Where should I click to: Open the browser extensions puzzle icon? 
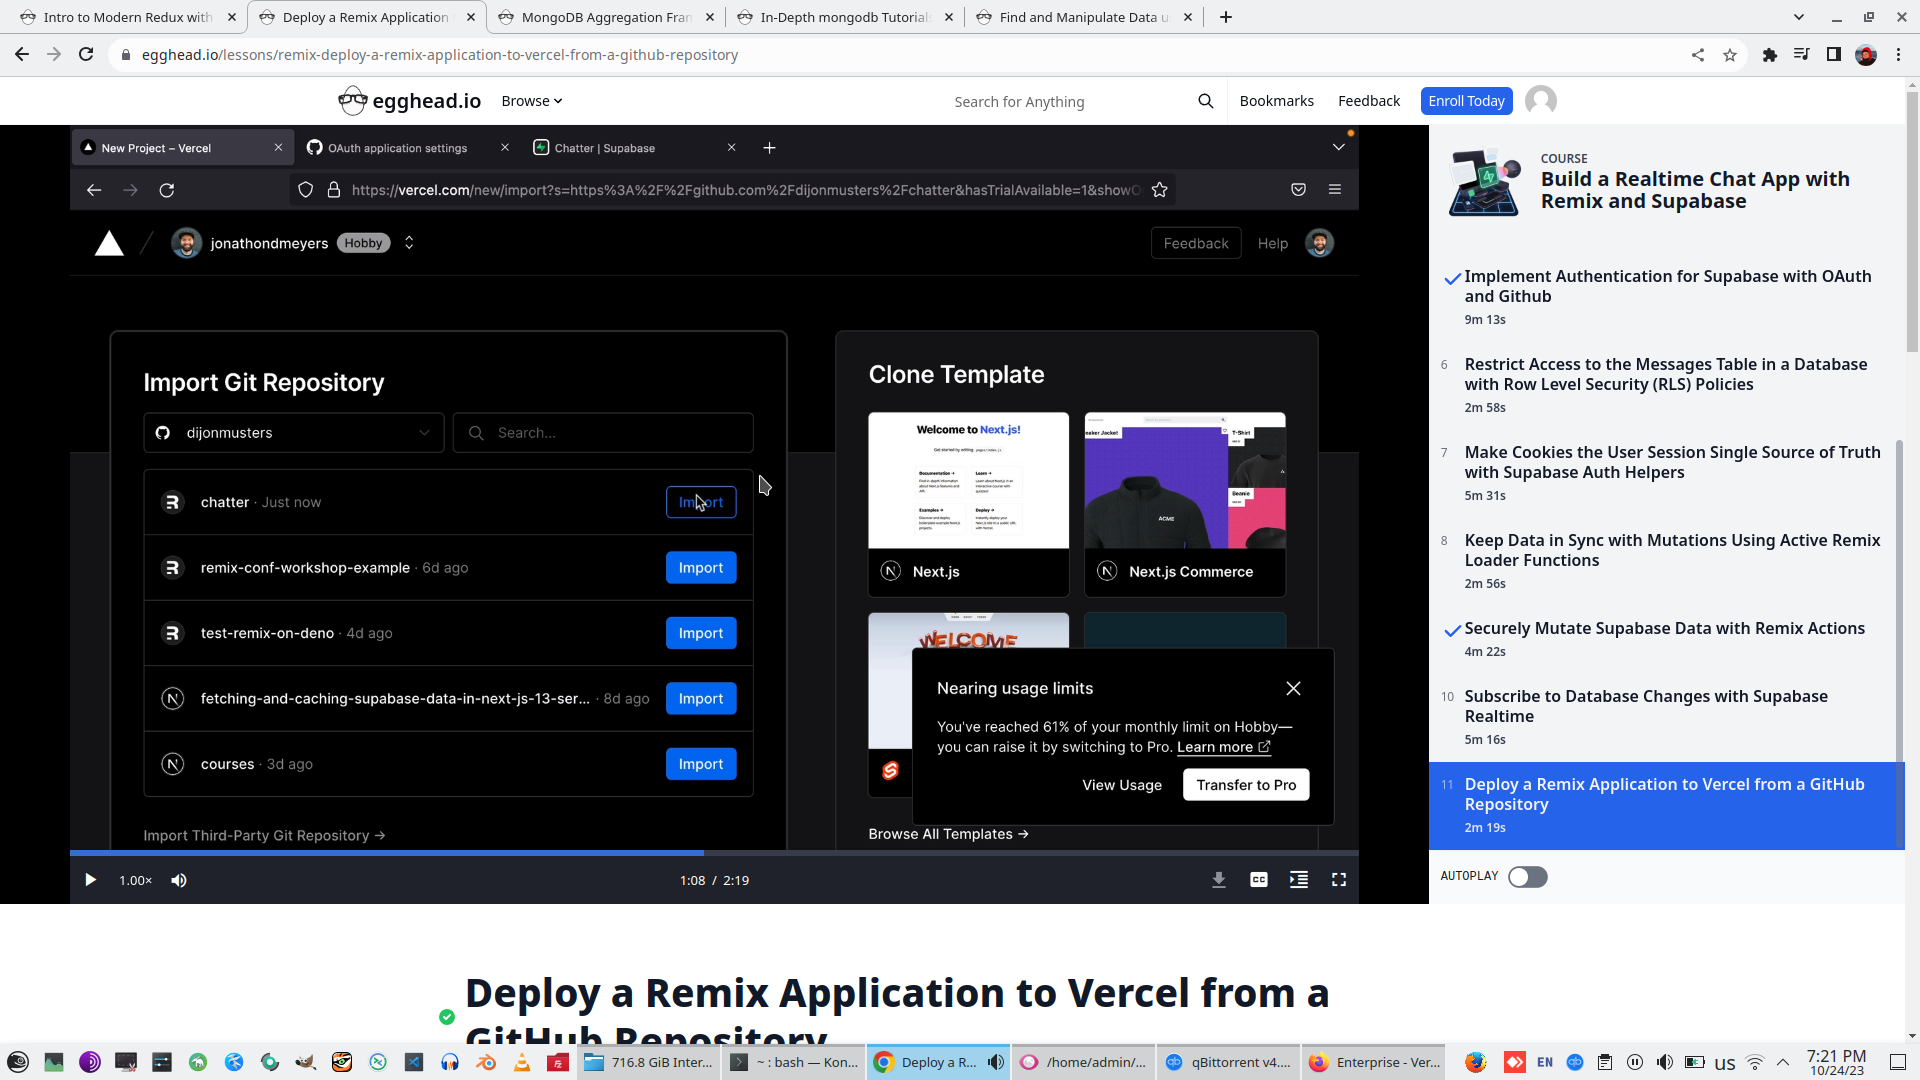click(x=1769, y=55)
